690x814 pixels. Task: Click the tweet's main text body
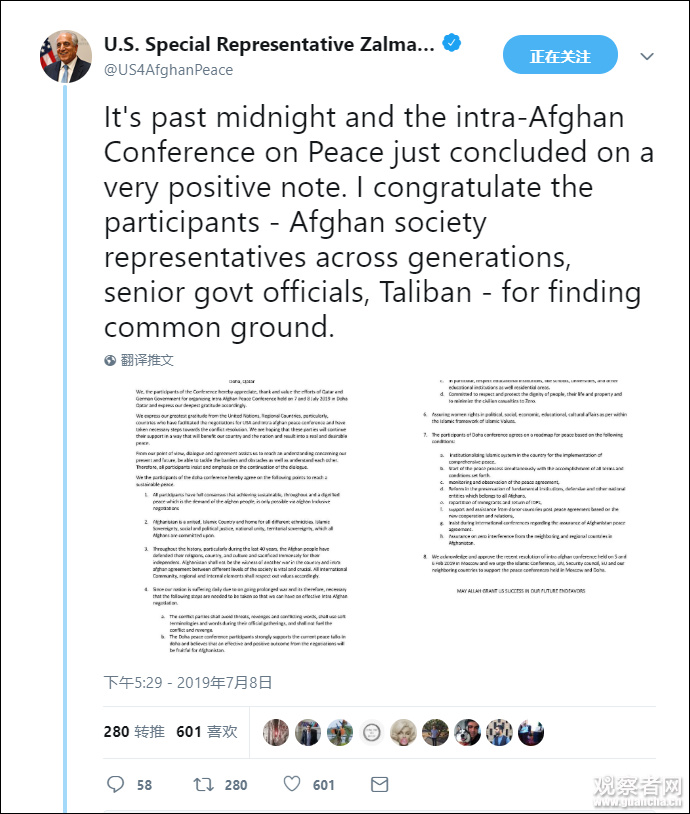point(380,222)
